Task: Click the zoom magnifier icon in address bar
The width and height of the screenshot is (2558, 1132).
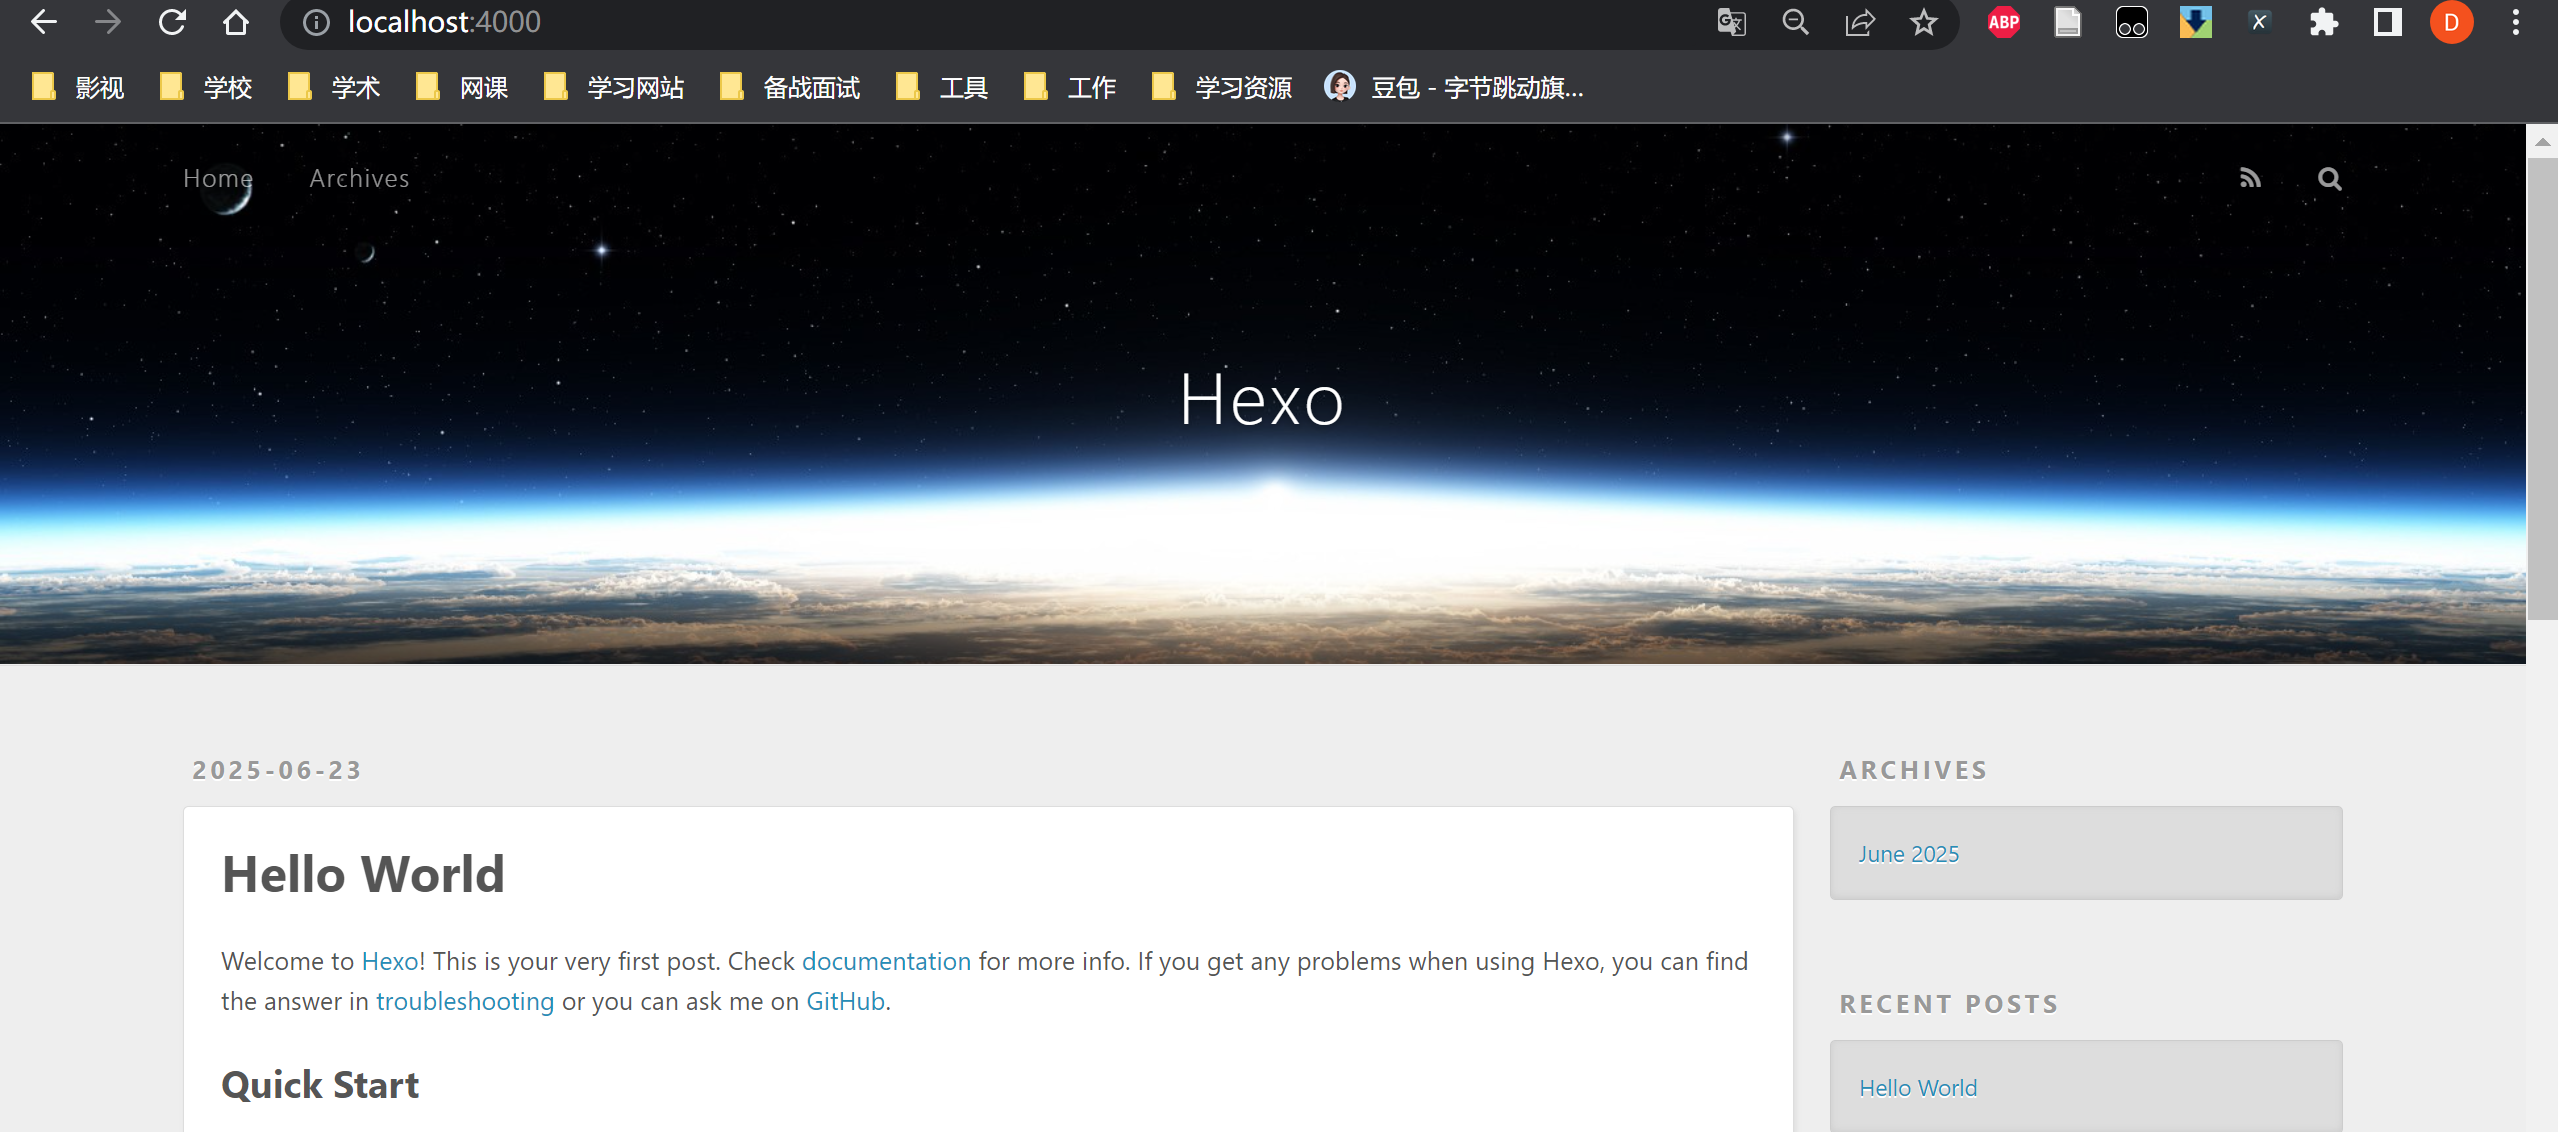Action: click(1795, 22)
